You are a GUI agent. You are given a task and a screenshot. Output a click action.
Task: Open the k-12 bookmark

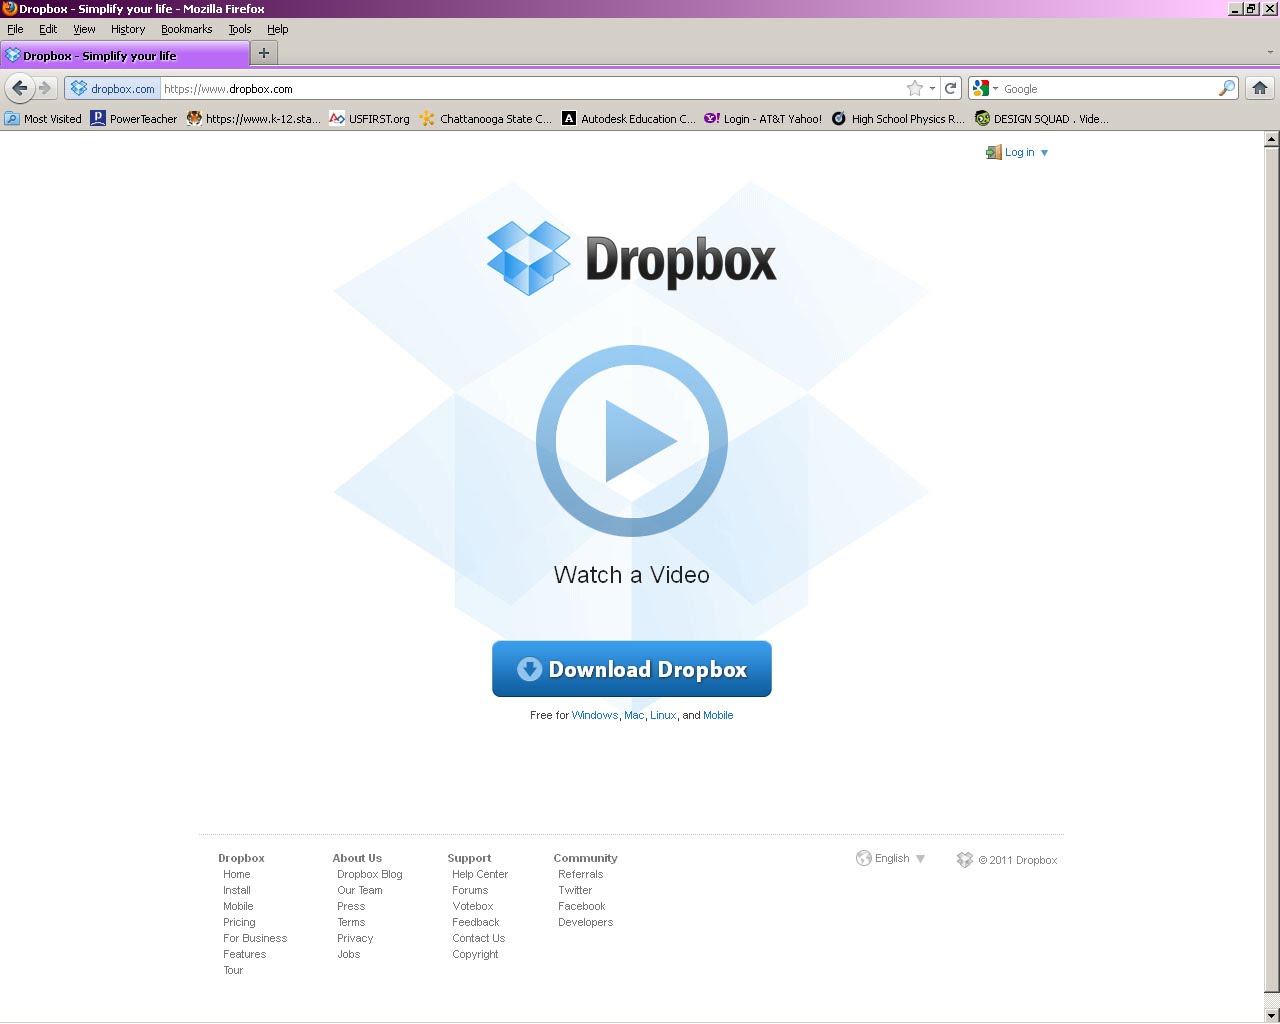coord(254,119)
